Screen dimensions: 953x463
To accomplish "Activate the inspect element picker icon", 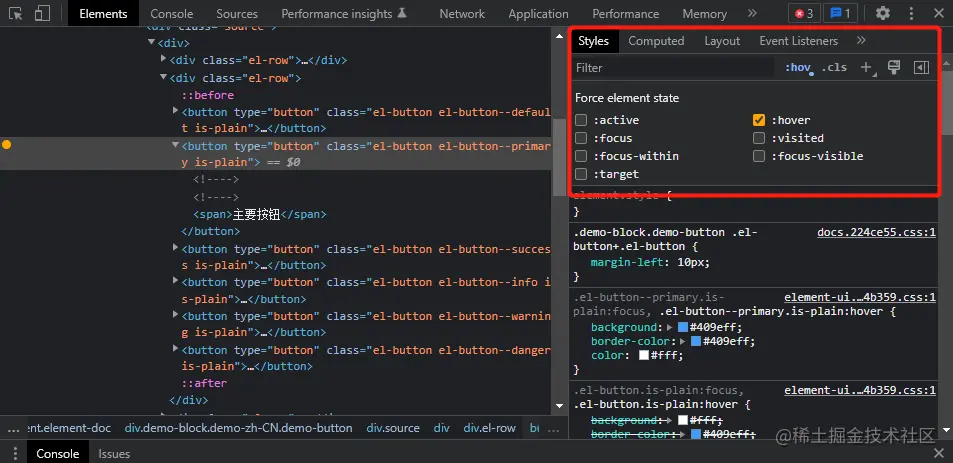I will pos(16,13).
